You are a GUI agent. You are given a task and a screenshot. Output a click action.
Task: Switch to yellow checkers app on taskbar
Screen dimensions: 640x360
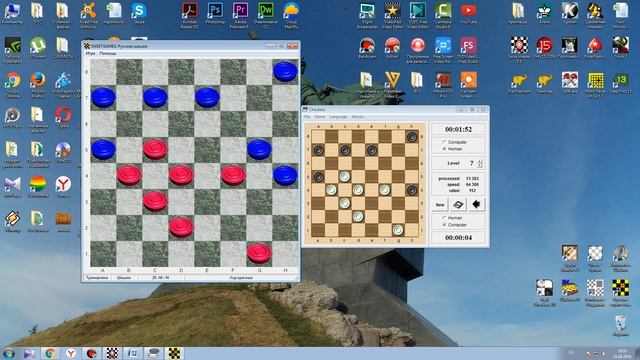[174, 353]
